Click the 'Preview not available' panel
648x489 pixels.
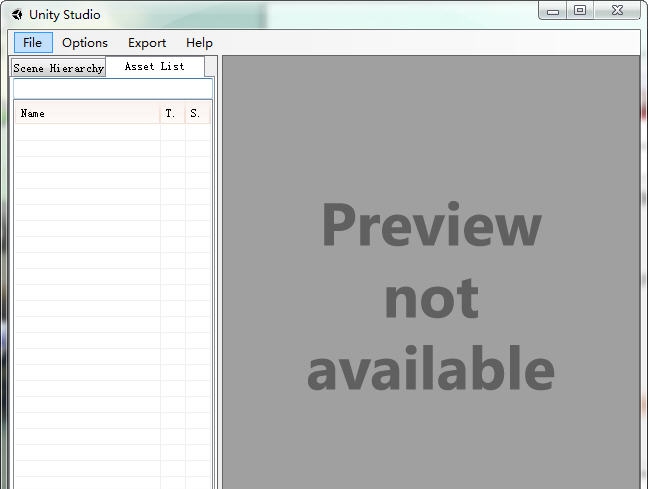point(431,273)
